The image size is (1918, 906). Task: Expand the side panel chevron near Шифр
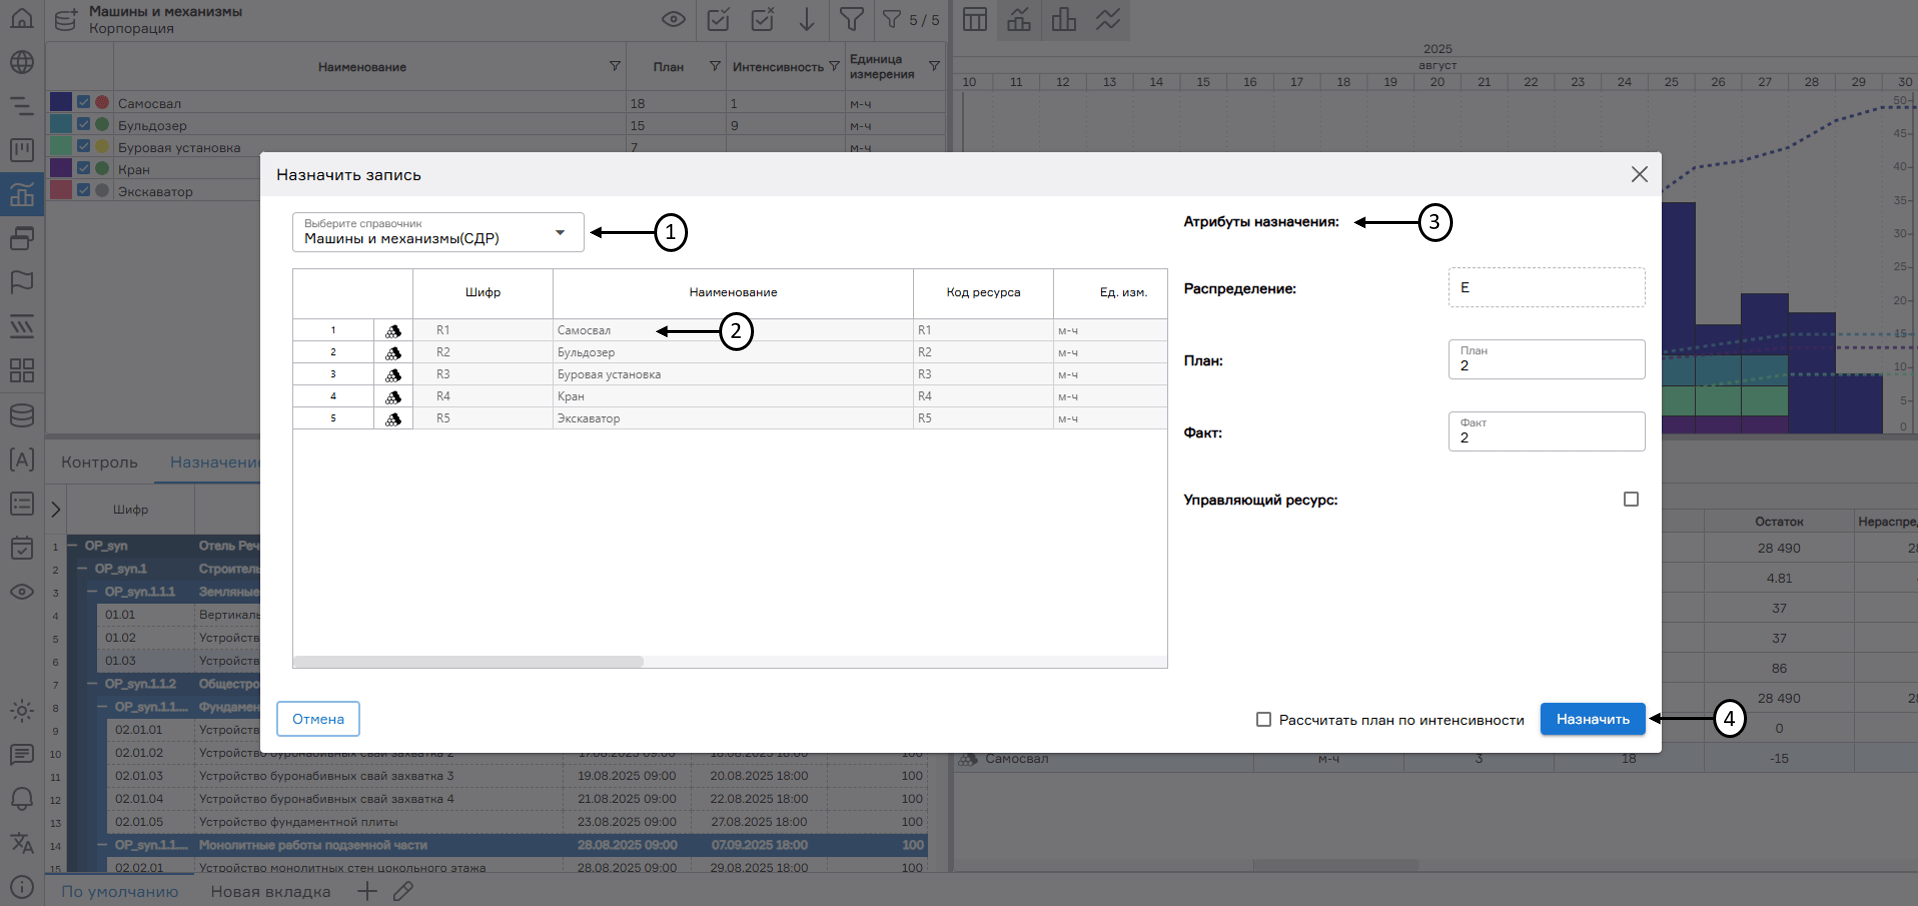pyautogui.click(x=56, y=509)
